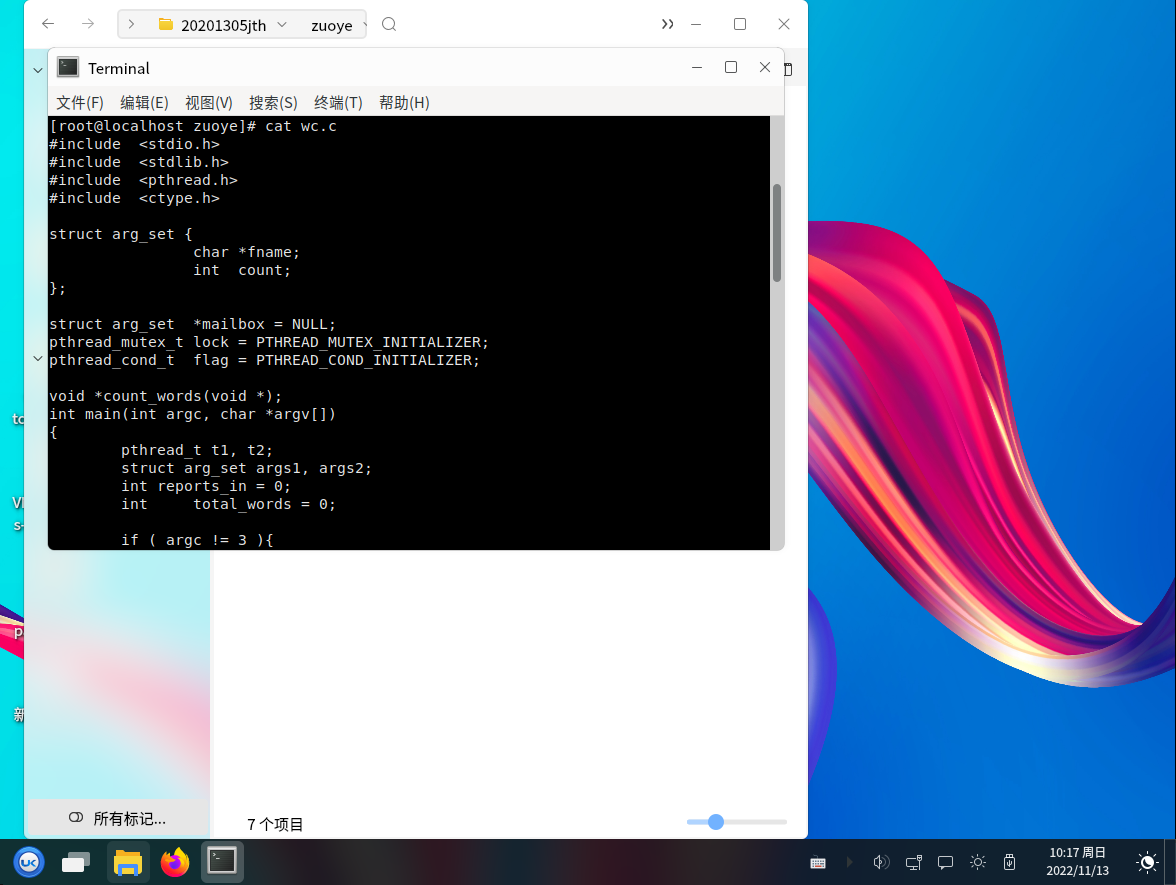This screenshot has height=885, width=1176.
Task: Open the brightness sun tray icon
Action: pyautogui.click(x=978, y=862)
